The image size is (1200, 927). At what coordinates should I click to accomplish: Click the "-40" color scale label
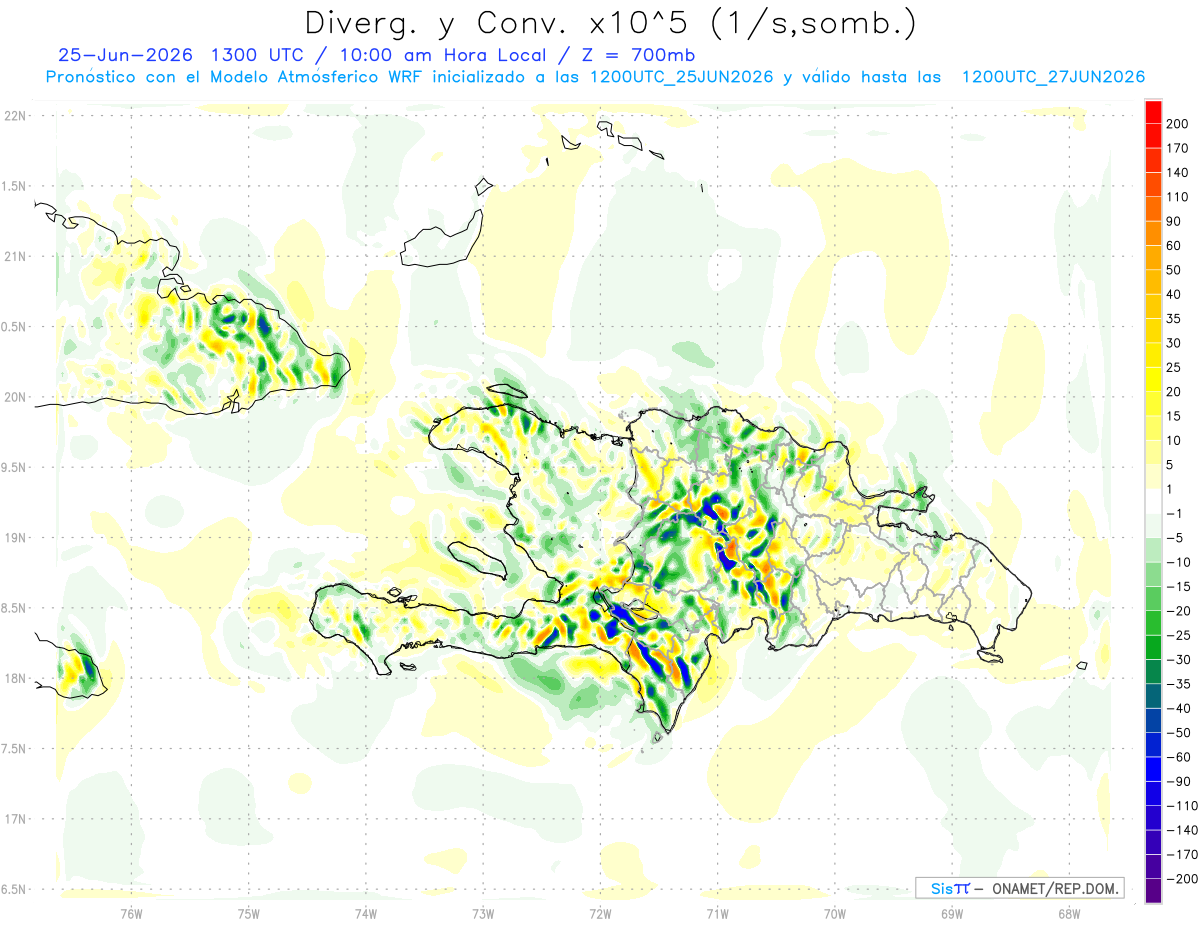coord(1181,708)
